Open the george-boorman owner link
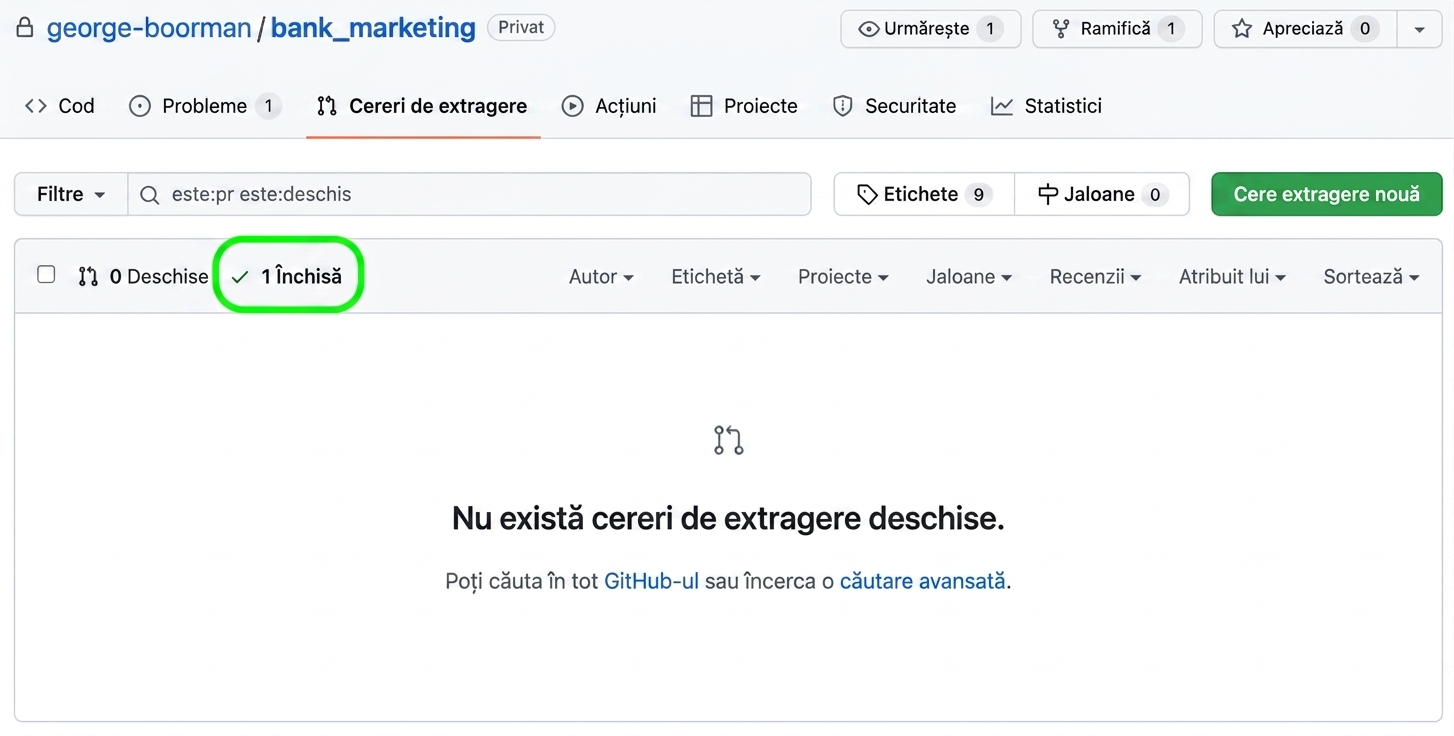Viewport: 1454px width, 736px height. pos(149,28)
